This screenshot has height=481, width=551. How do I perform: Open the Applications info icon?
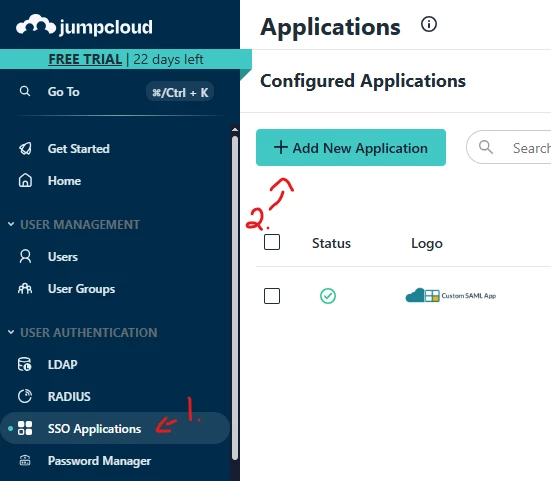click(x=429, y=24)
